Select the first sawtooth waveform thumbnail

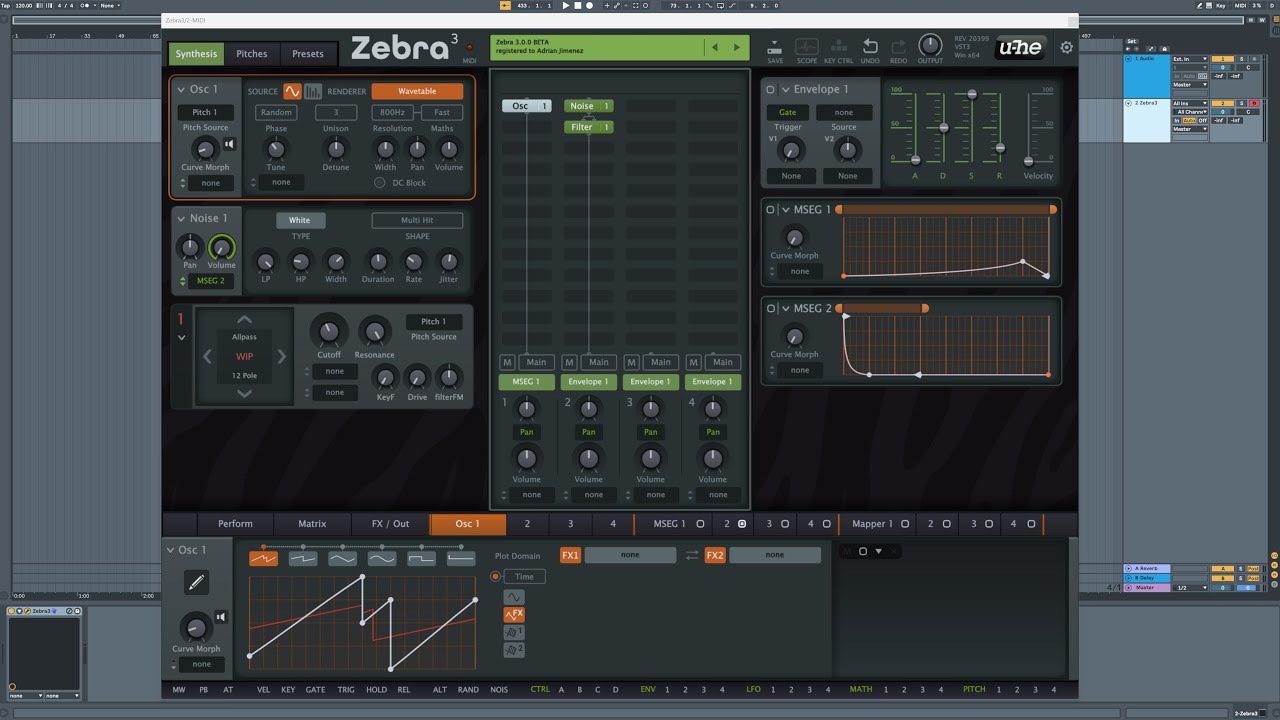coord(264,559)
